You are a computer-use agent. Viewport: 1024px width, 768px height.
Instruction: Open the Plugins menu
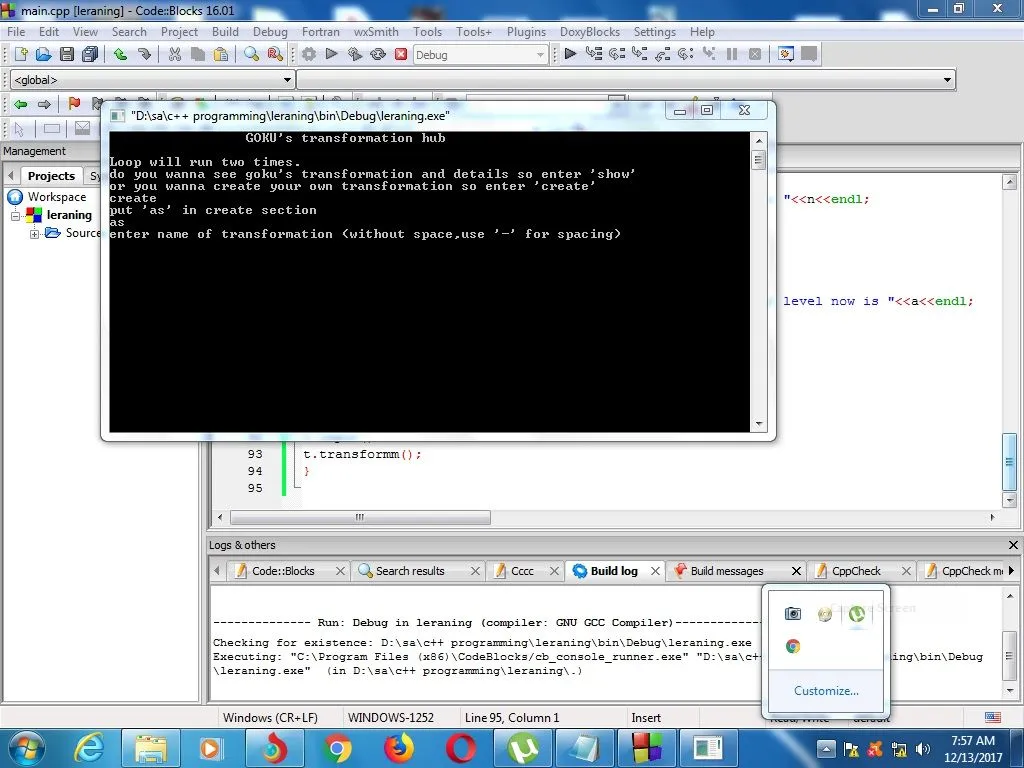point(526,31)
